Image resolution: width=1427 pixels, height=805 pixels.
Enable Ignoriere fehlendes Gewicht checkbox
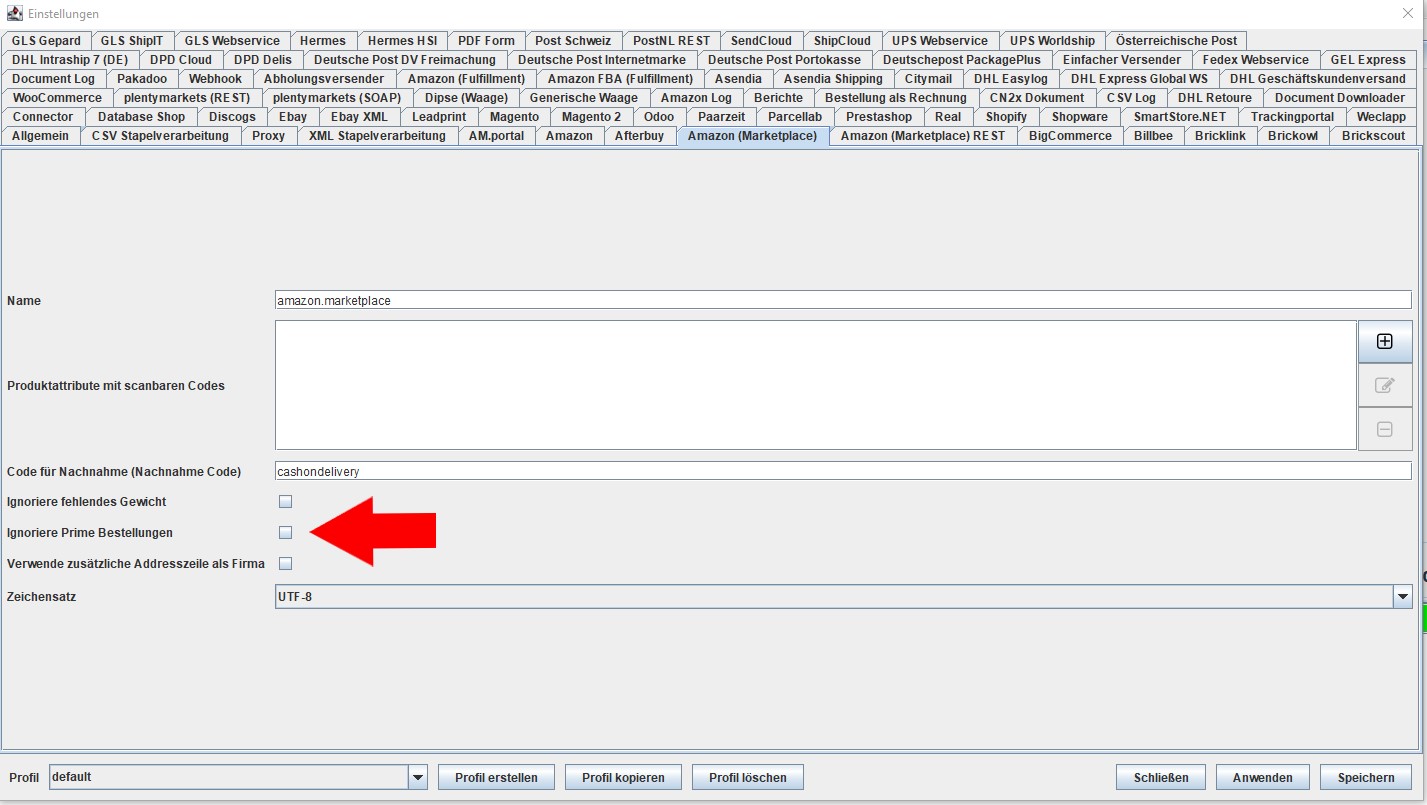point(285,501)
